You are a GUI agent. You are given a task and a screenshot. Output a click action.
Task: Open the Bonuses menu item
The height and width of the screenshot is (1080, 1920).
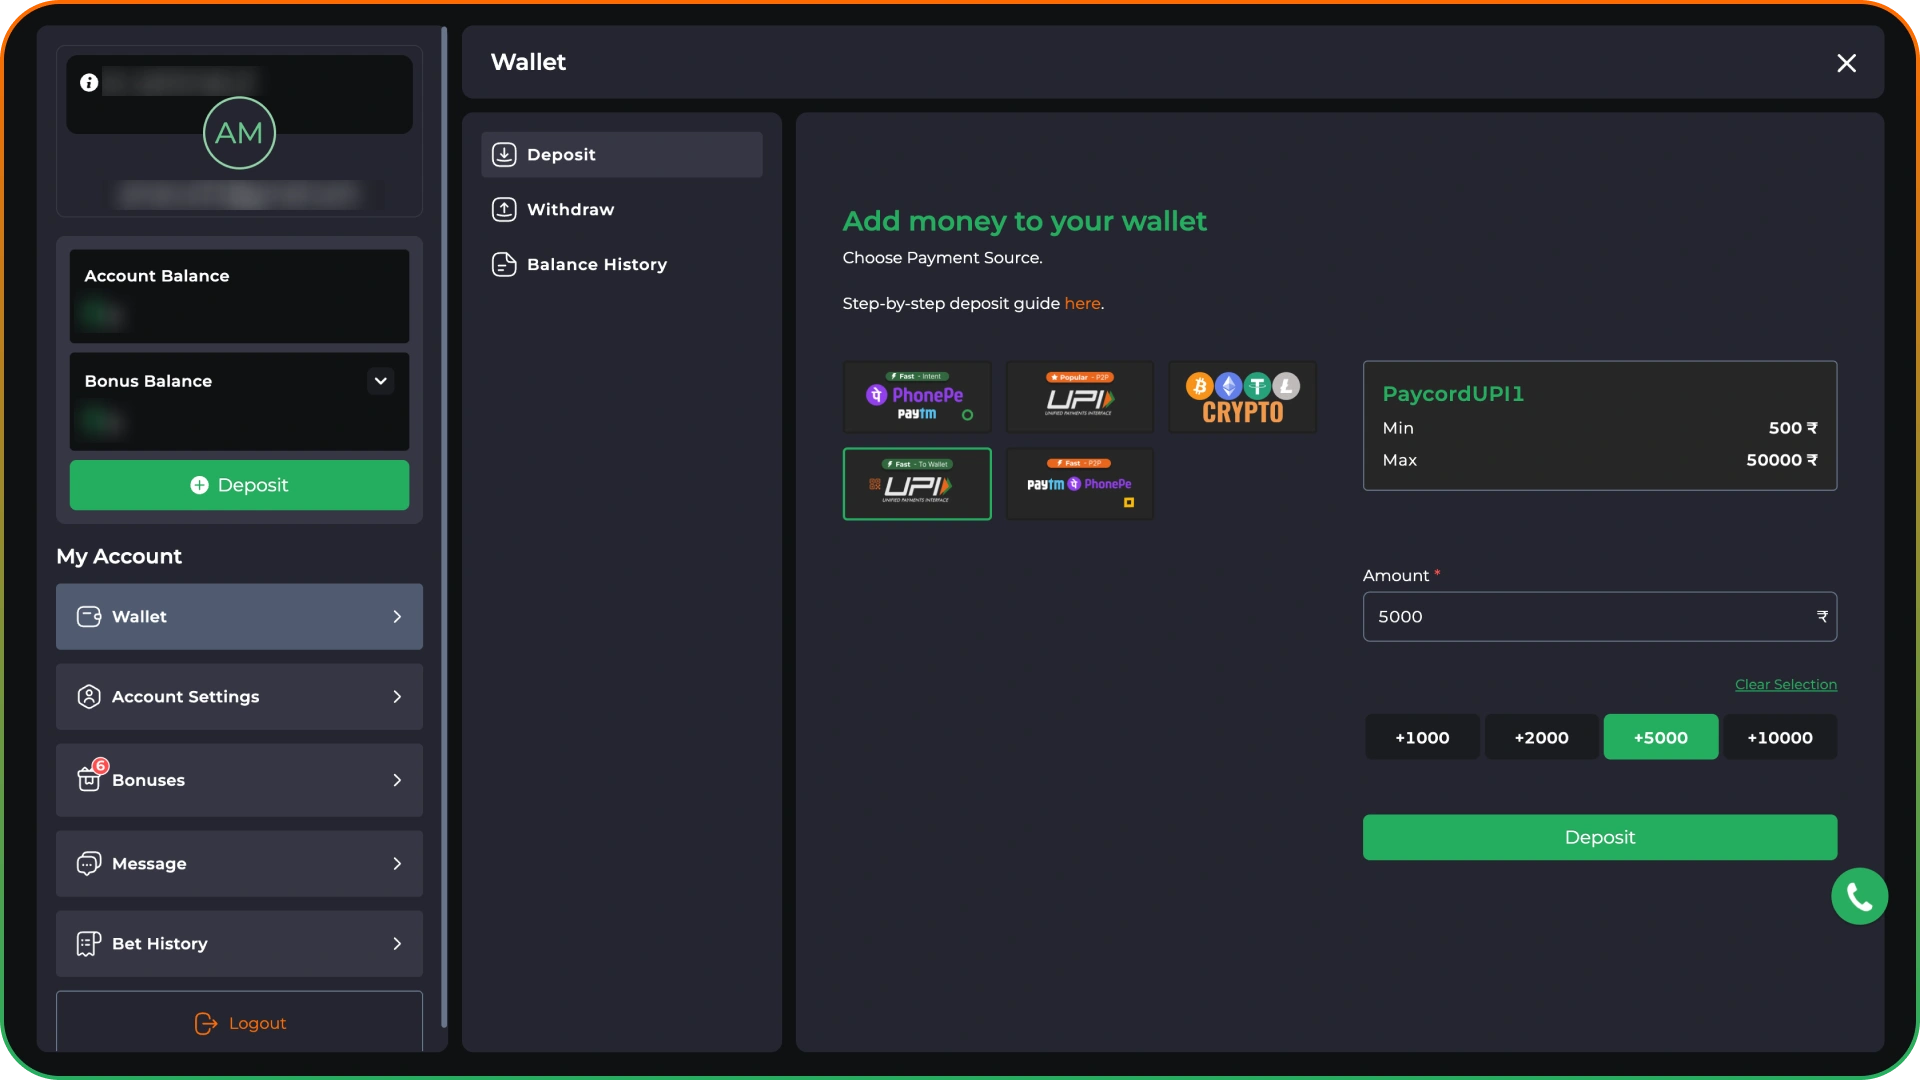pos(239,780)
